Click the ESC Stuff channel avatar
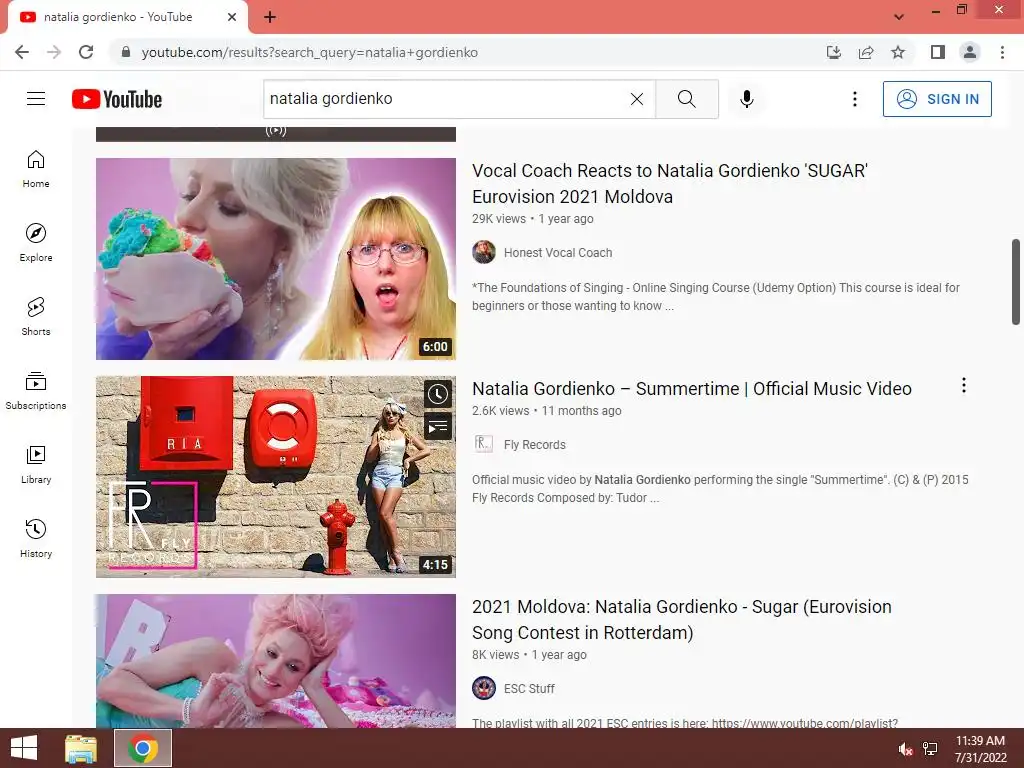 point(484,688)
